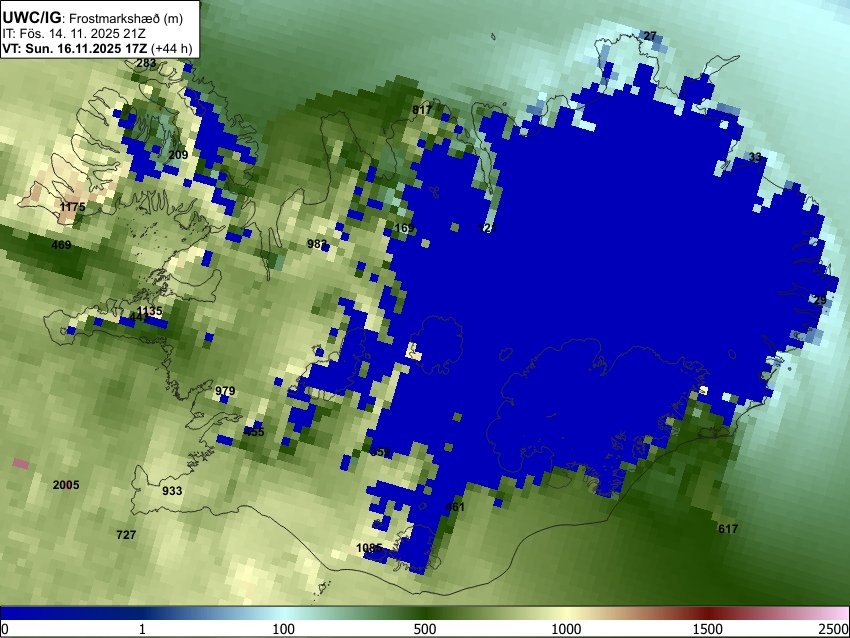Click the '(+44 h)' forecast offset text
This screenshot has width=850, height=638.
pos(171,49)
